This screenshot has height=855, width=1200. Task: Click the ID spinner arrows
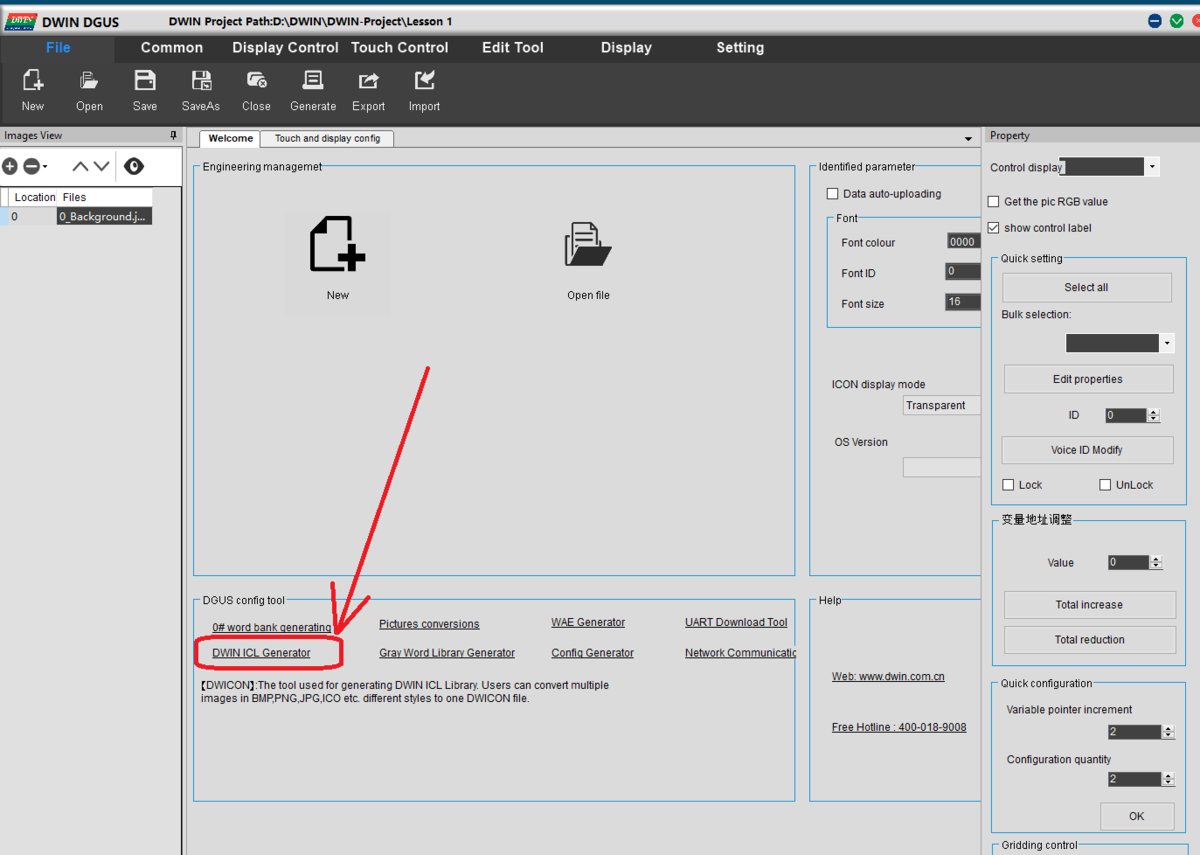(1154, 415)
